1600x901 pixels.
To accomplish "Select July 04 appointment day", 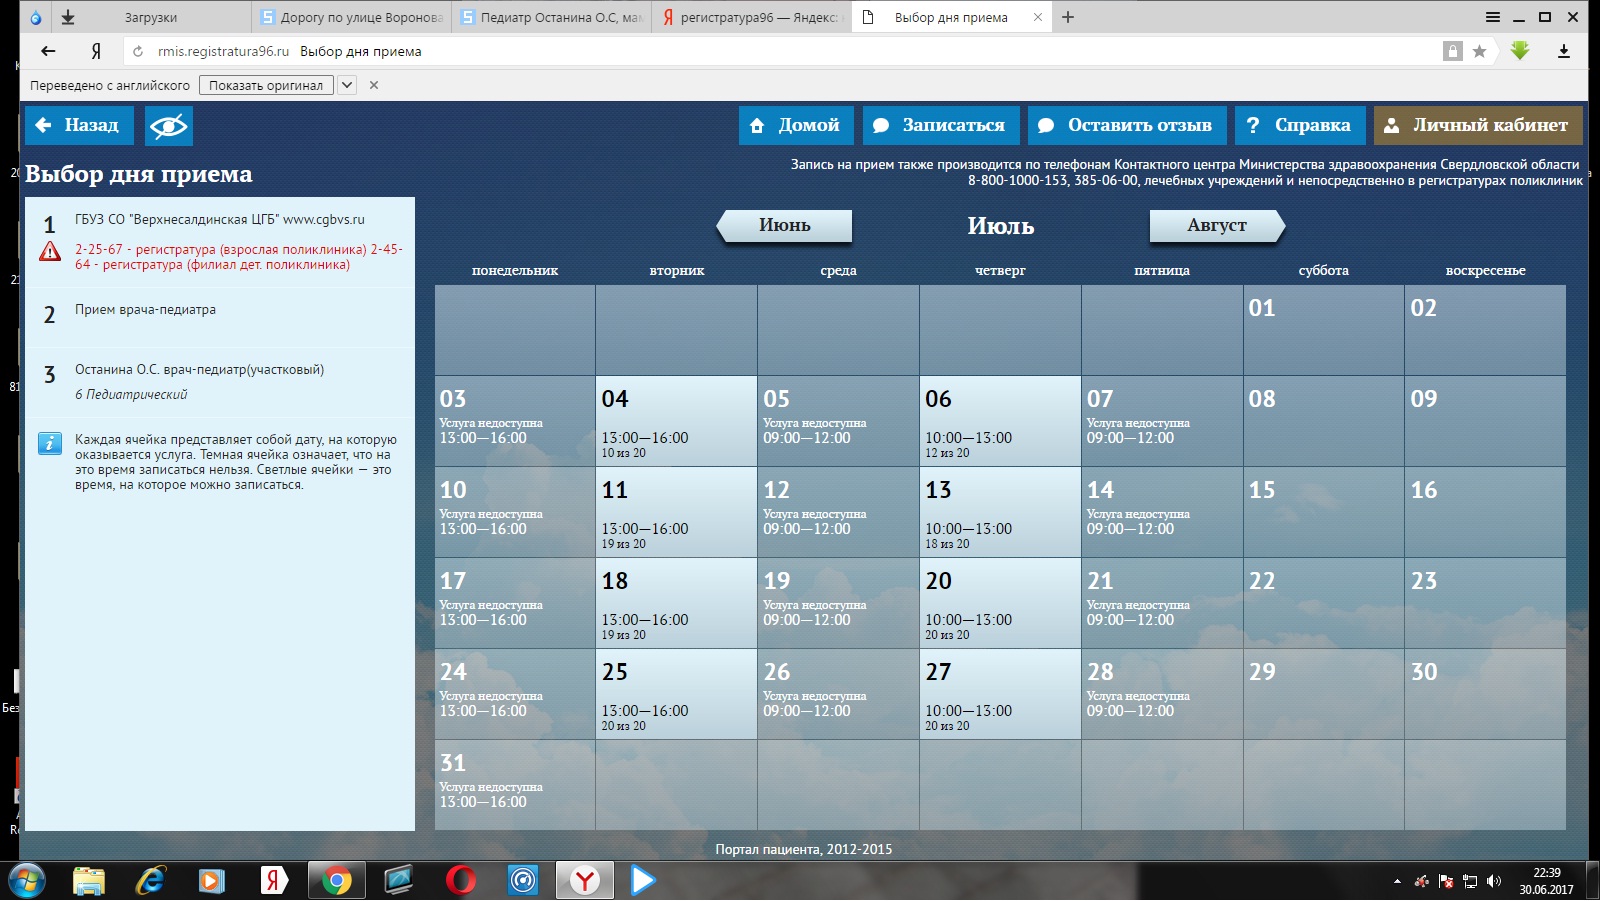I will pos(676,421).
